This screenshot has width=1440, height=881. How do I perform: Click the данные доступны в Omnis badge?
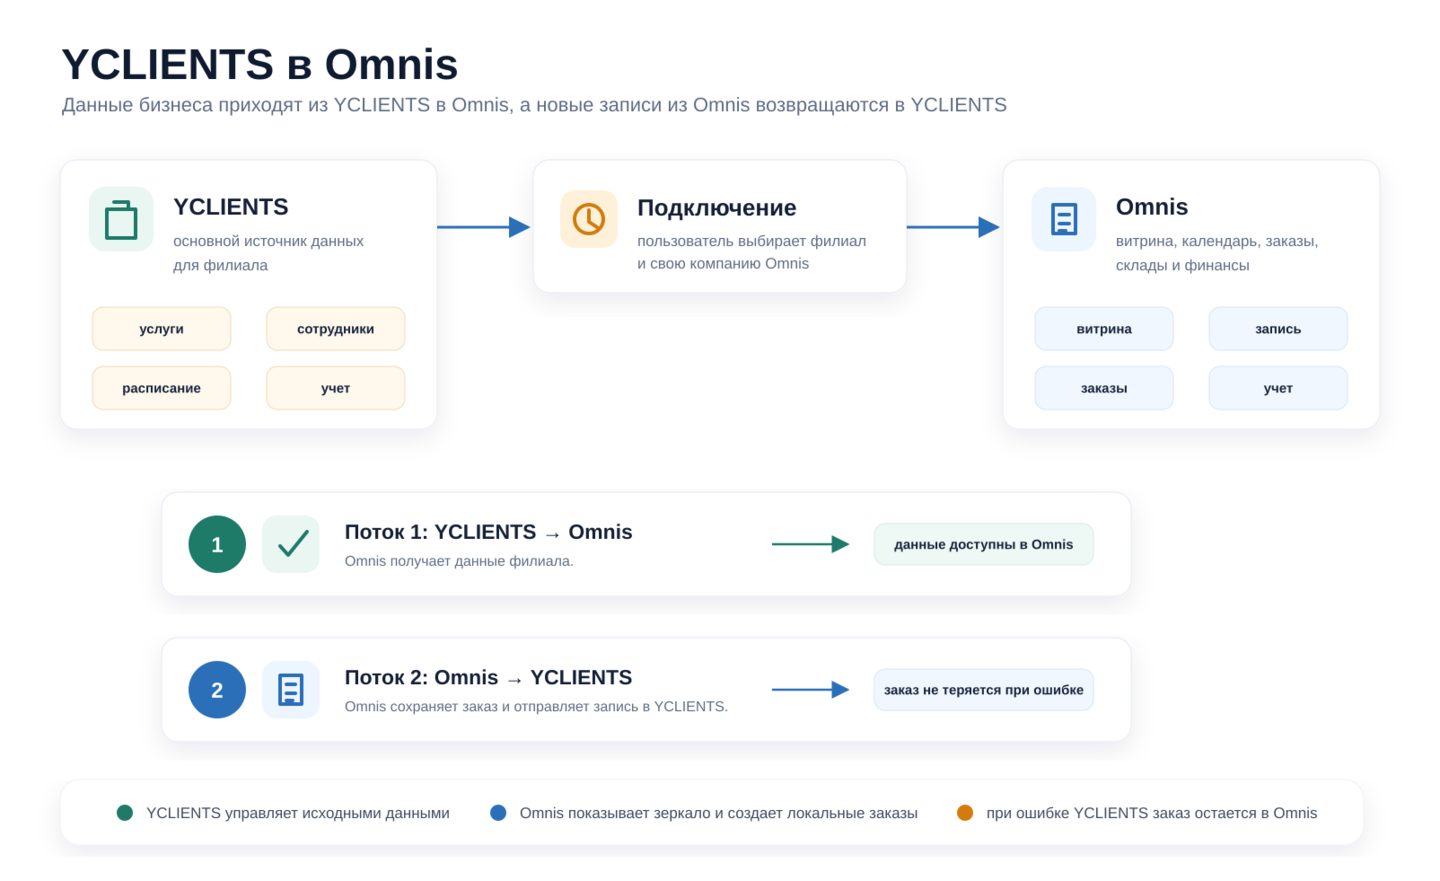coord(984,544)
